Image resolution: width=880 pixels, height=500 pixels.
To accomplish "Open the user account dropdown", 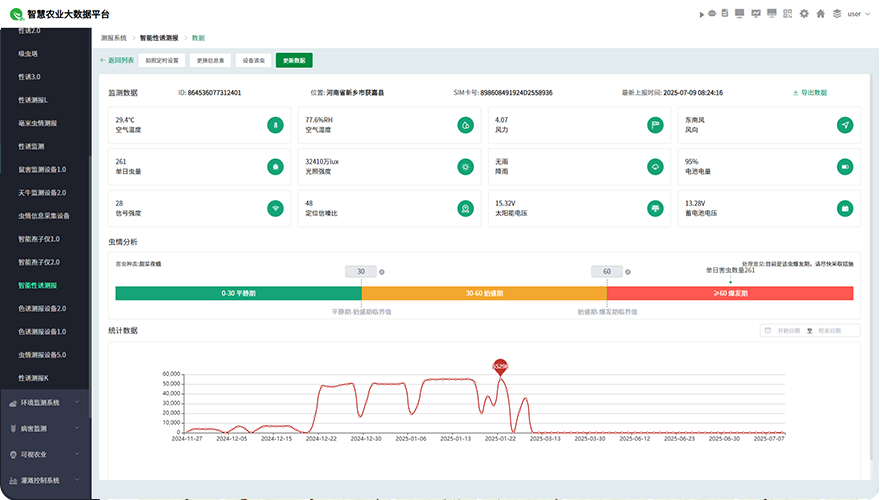I will point(857,14).
